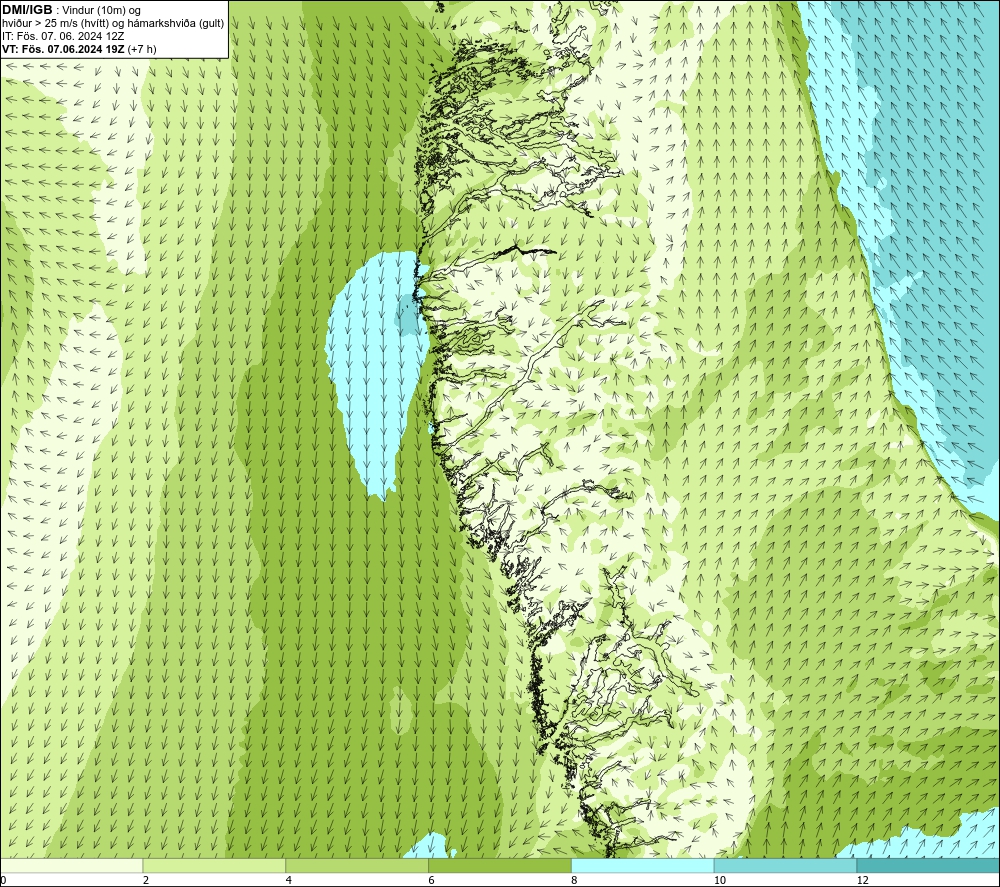Click the "Vindur (10m) og" header text

[x=101, y=10]
